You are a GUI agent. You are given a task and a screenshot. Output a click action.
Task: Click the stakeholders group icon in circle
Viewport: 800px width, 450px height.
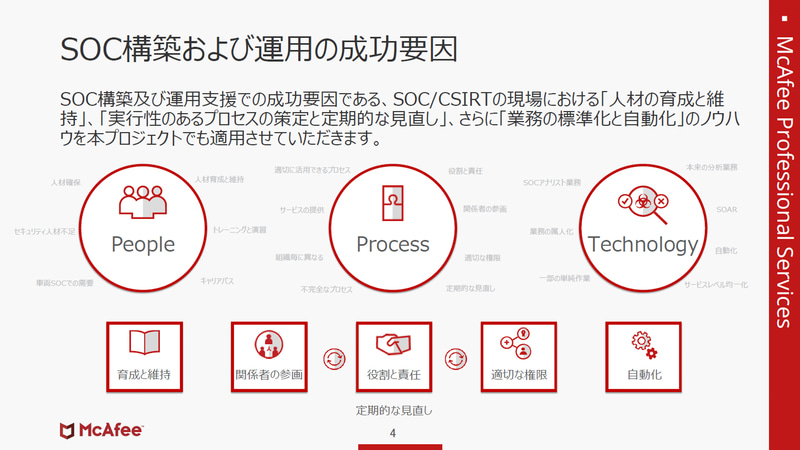coord(269,344)
